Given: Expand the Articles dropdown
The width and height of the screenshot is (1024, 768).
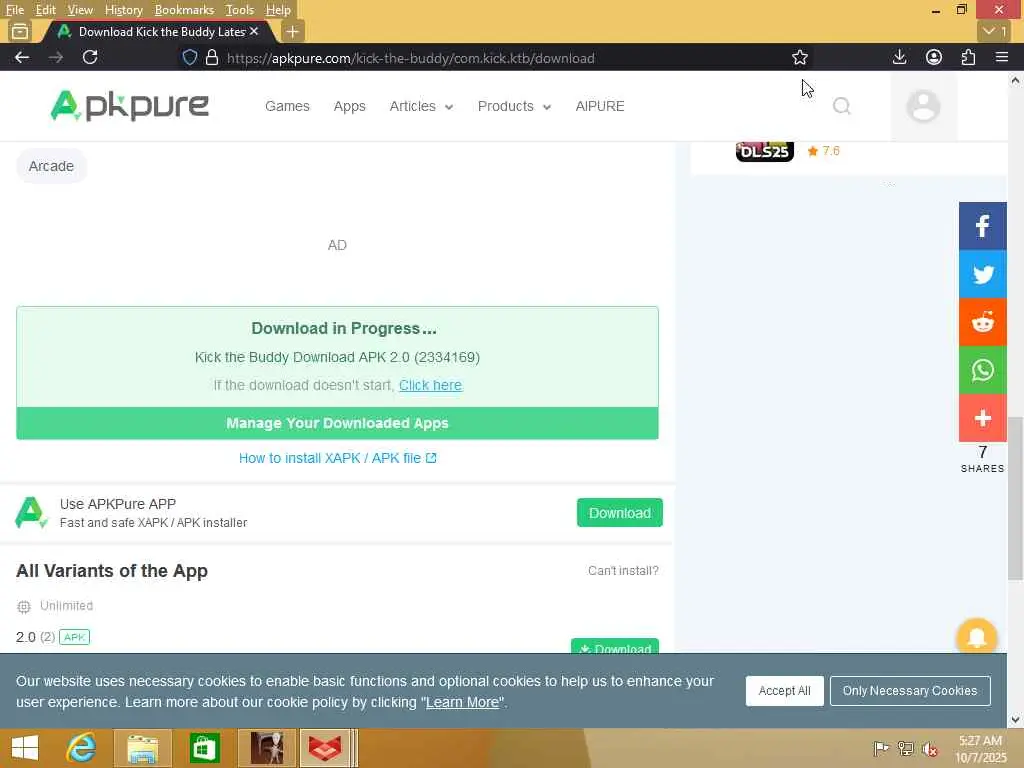Looking at the screenshot, I should pyautogui.click(x=421, y=106).
